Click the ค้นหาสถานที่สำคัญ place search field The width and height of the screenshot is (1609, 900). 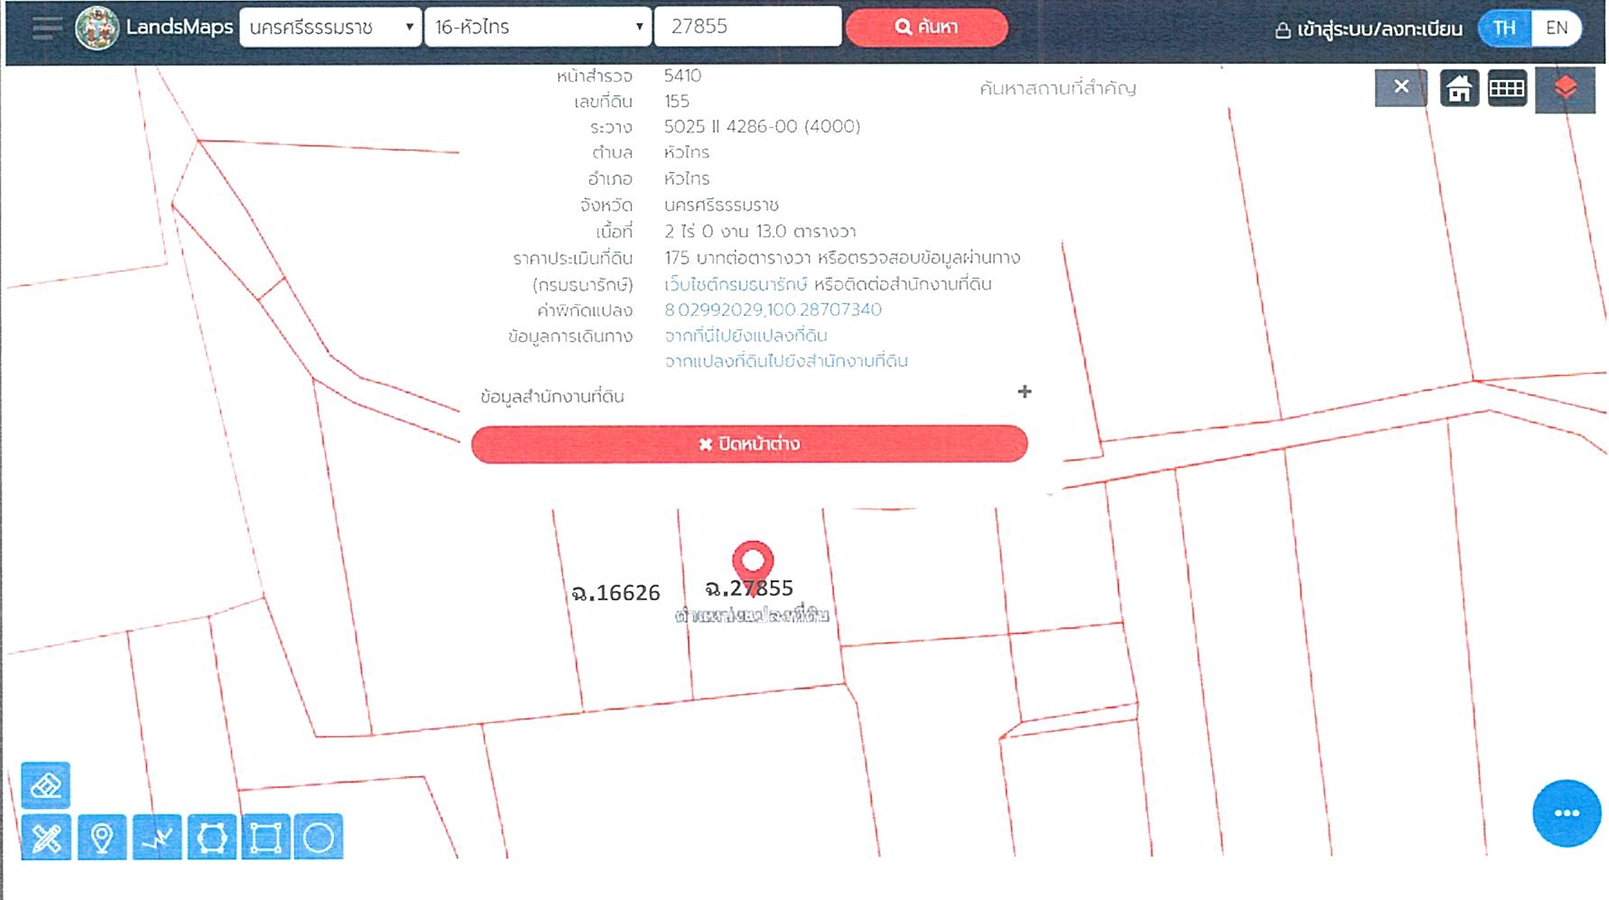point(1057,88)
